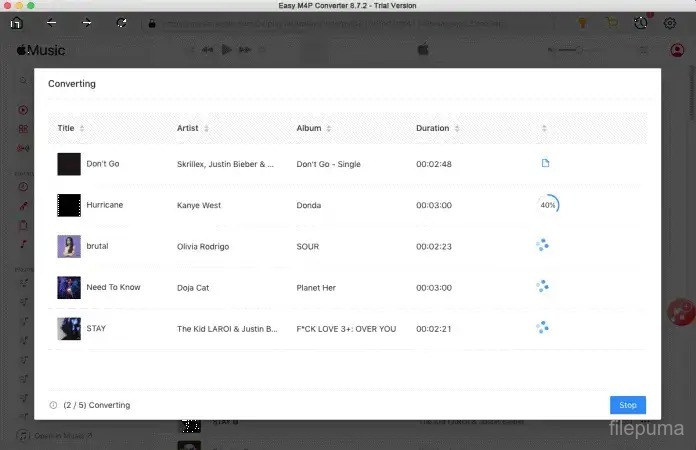
Task: Click the 40% progress indicator for Hurricane
Action: (x=547, y=205)
